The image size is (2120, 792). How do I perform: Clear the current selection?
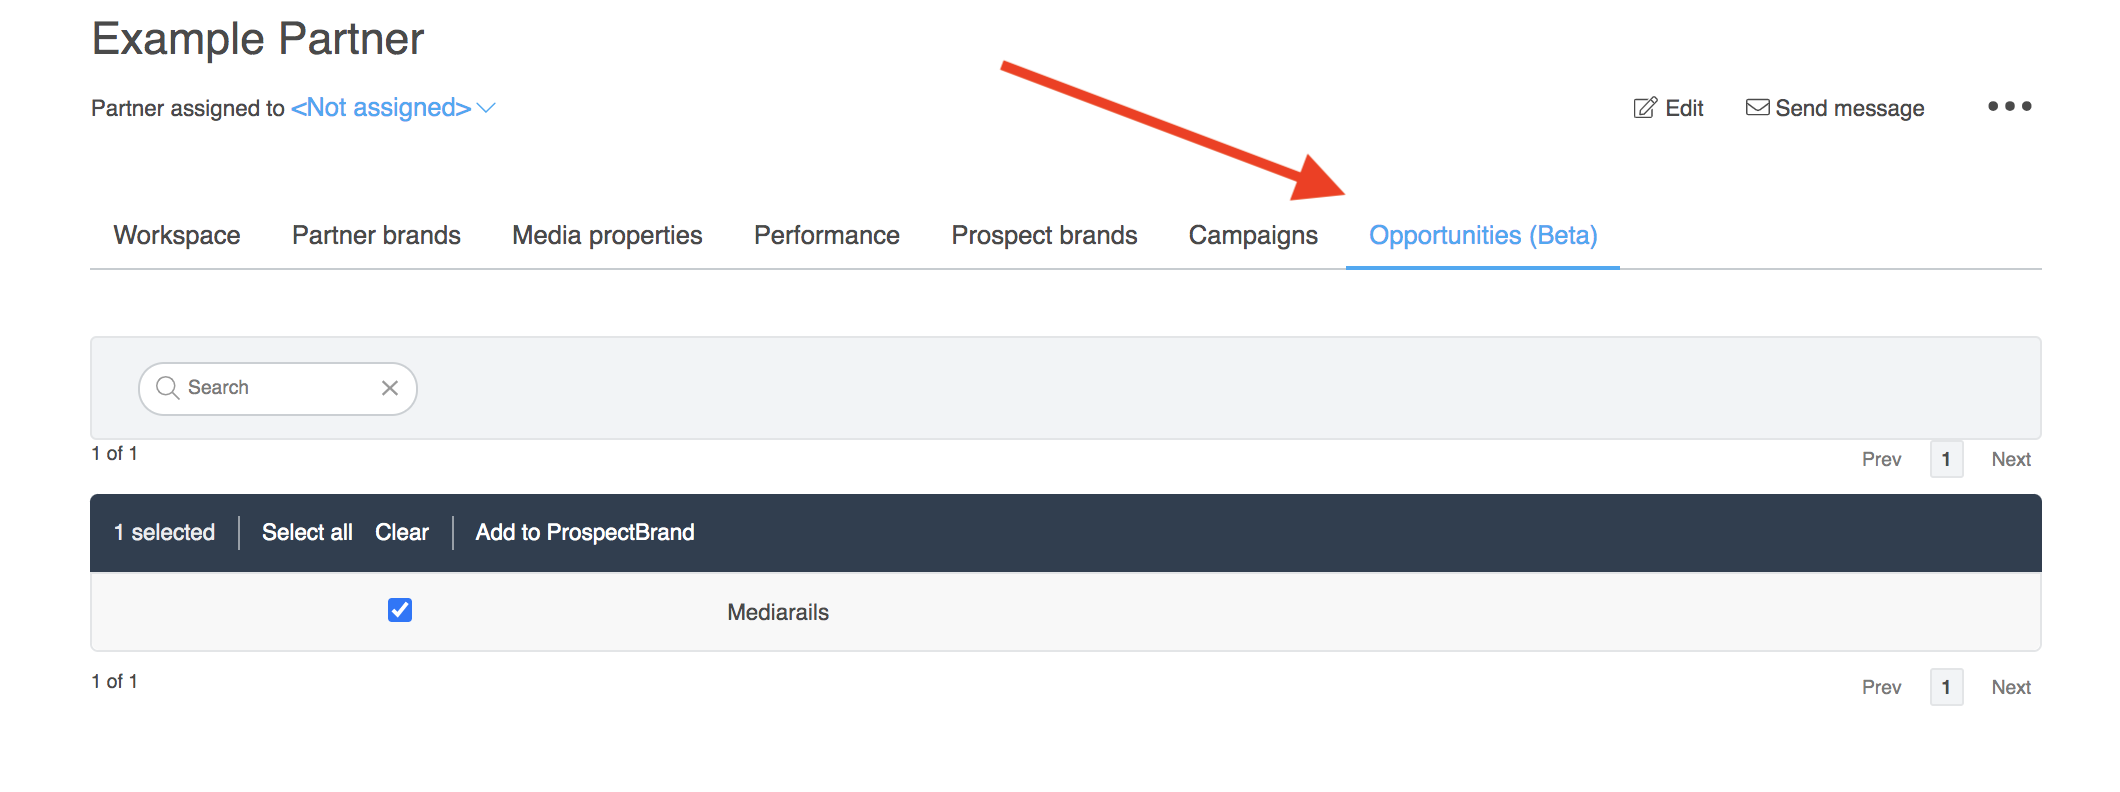click(402, 532)
